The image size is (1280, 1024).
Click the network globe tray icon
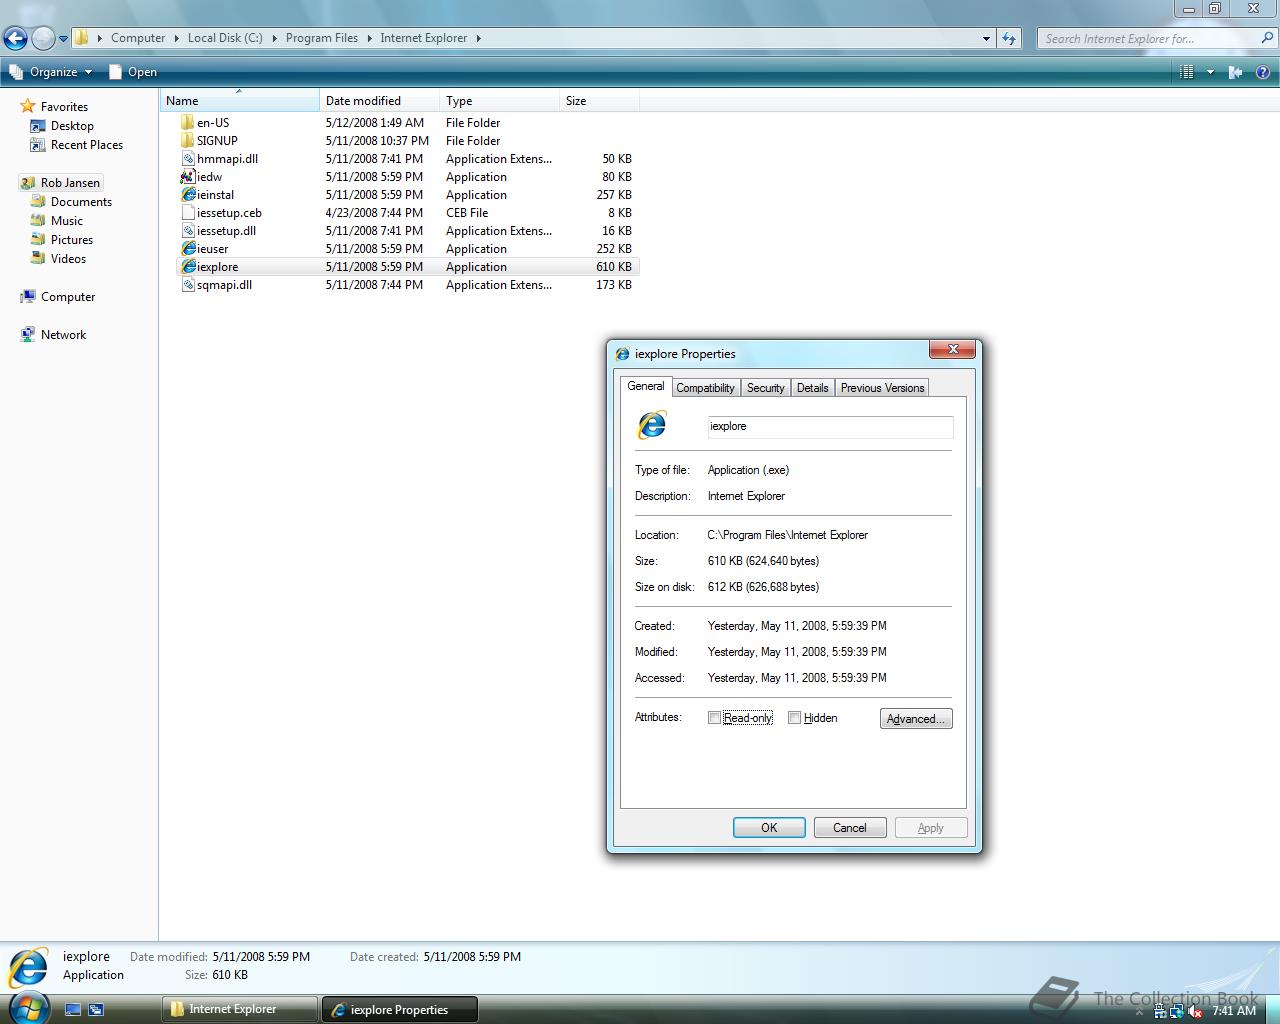[x=1177, y=1011]
